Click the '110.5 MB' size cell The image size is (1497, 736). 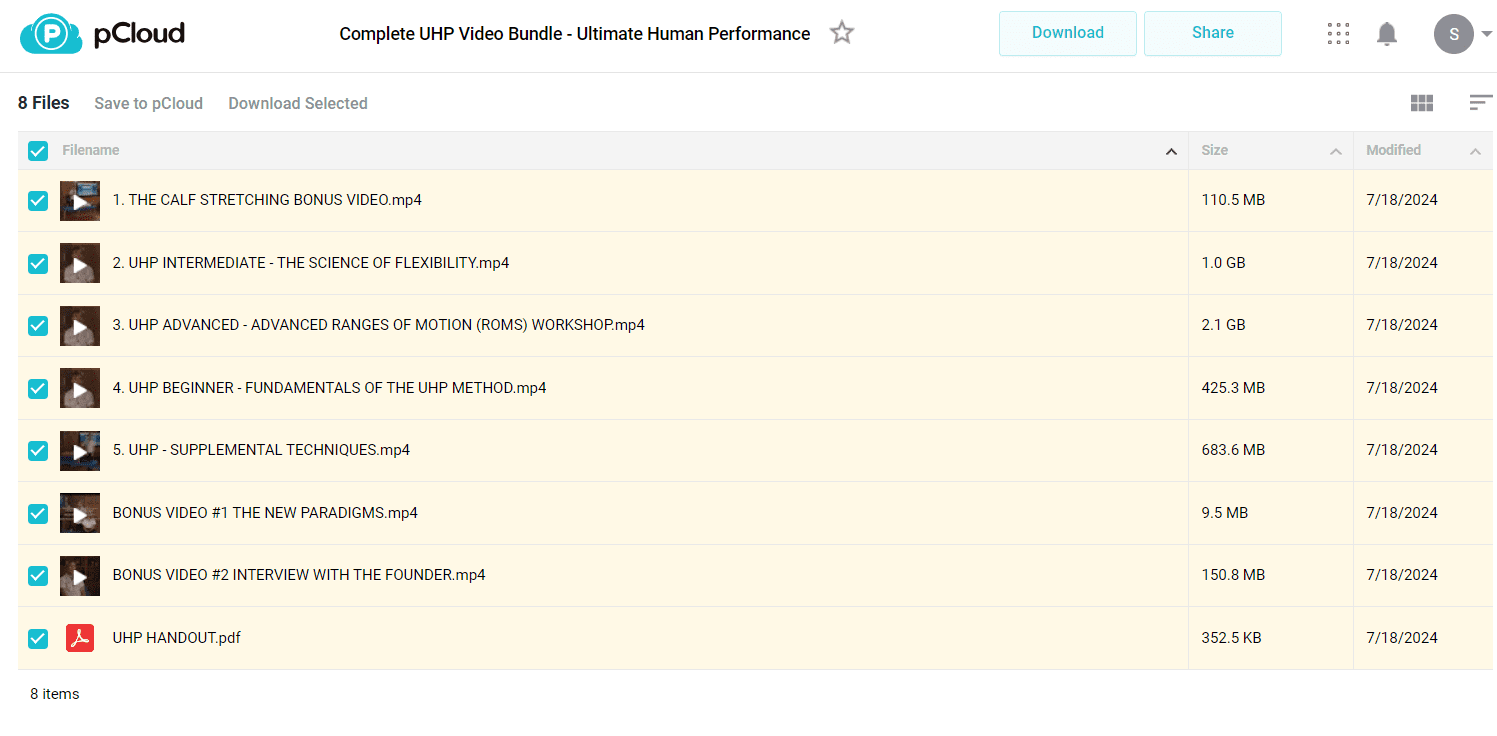1233,200
